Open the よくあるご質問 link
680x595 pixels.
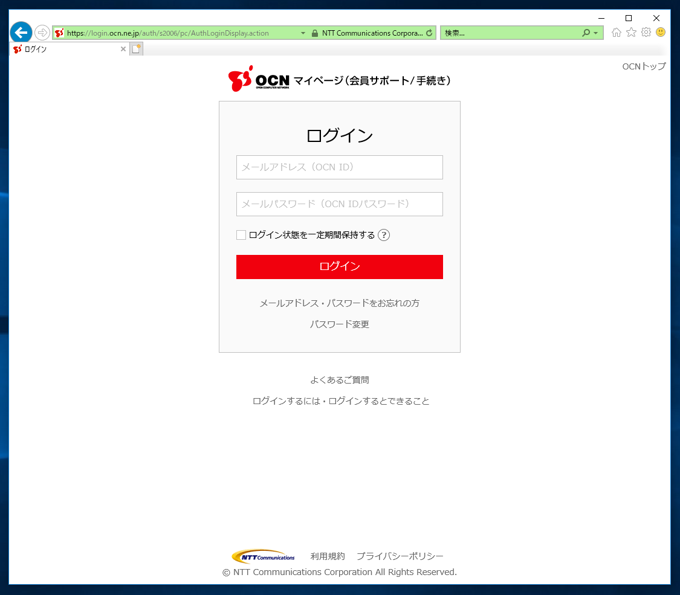[340, 380]
